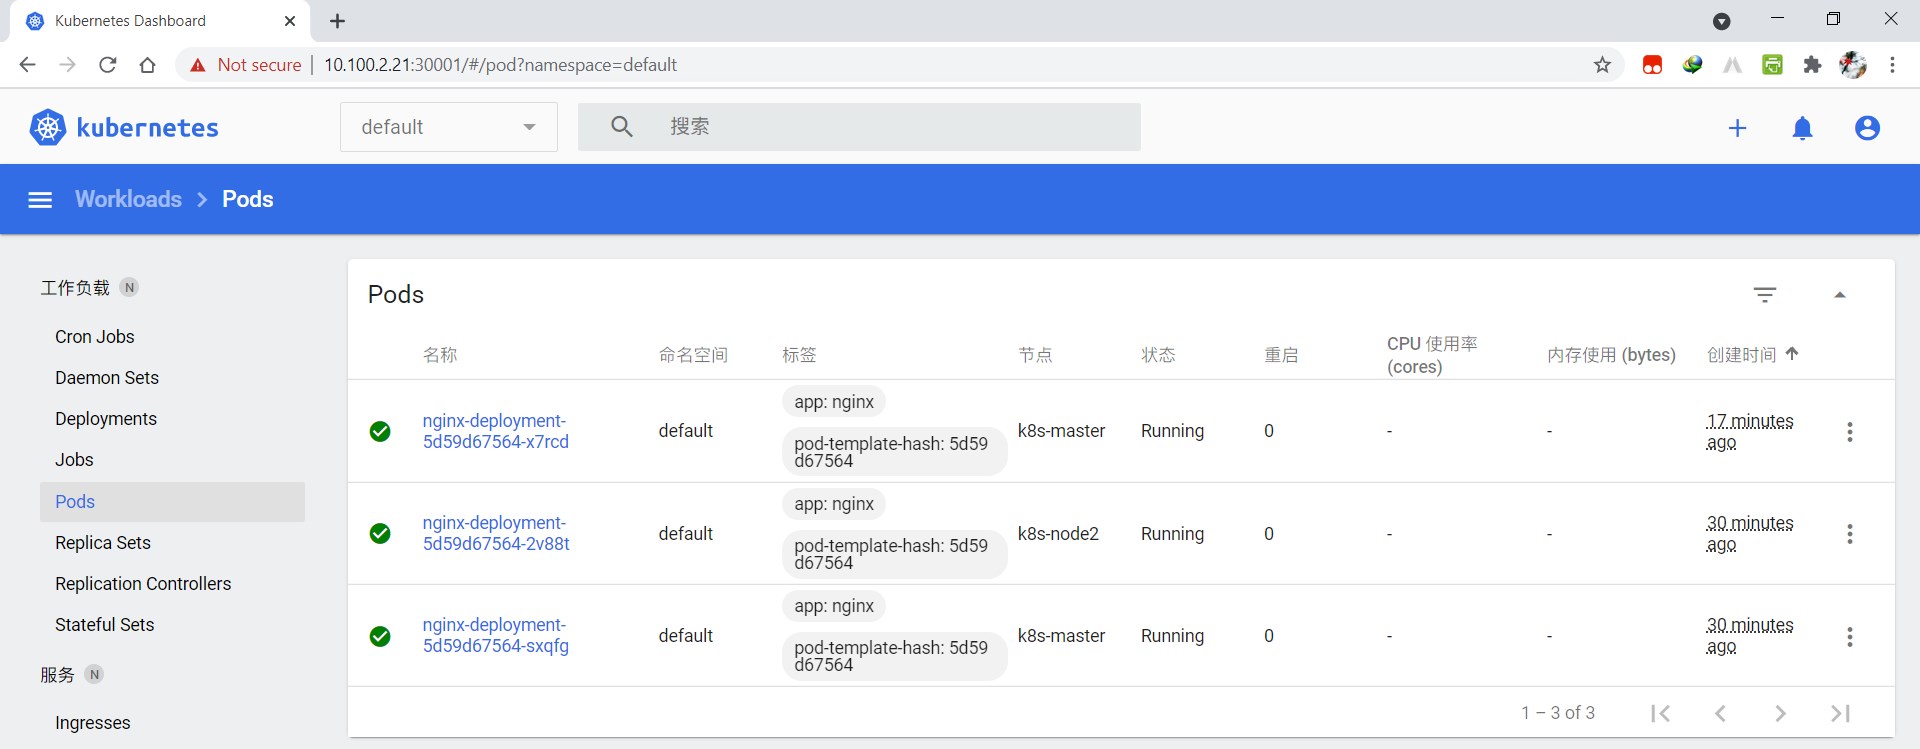Select Stateful Sets in sidebar
The height and width of the screenshot is (749, 1920).
(105, 625)
